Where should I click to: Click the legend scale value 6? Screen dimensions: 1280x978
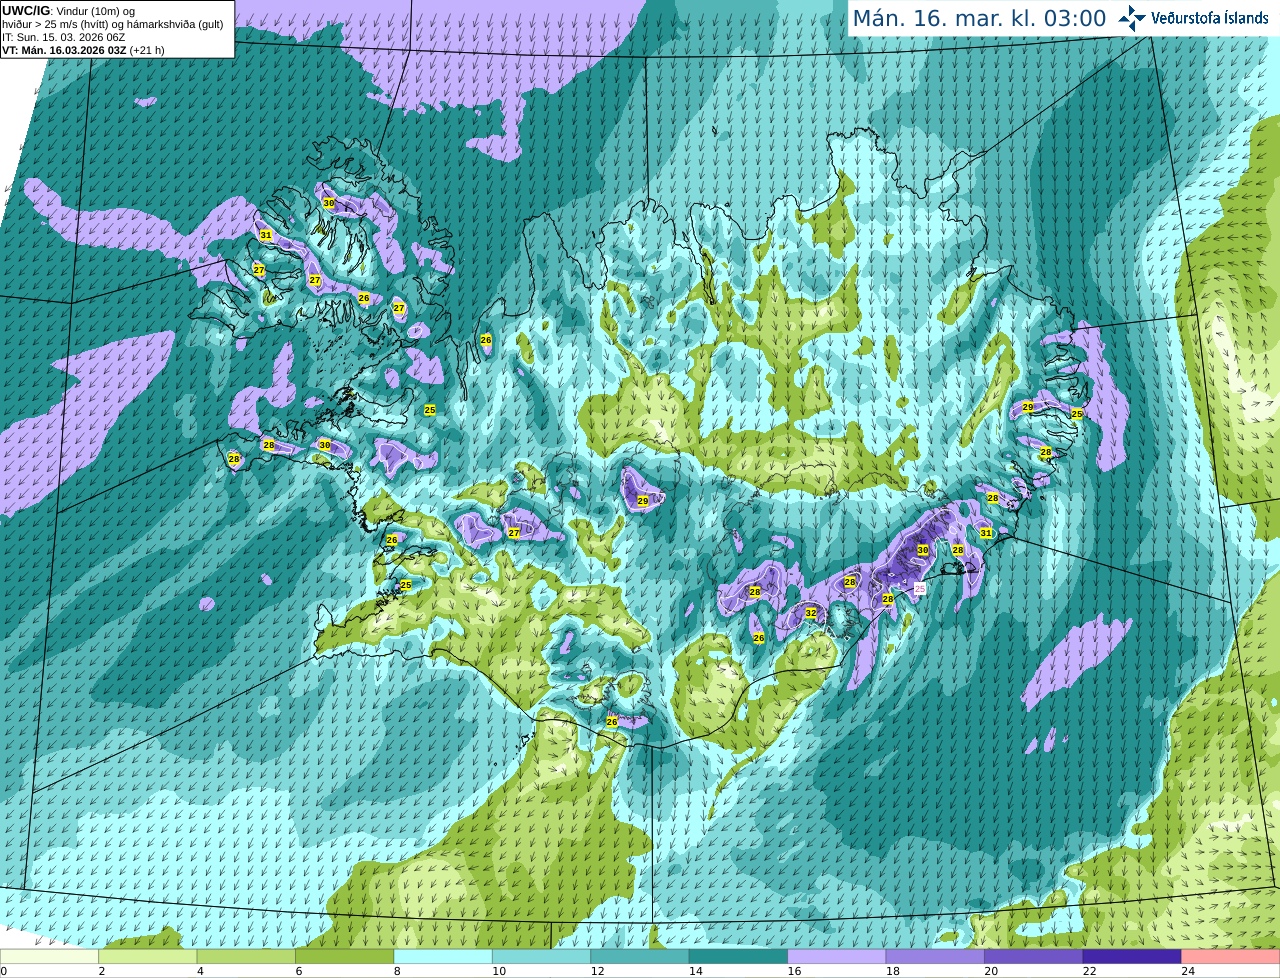(x=298, y=971)
